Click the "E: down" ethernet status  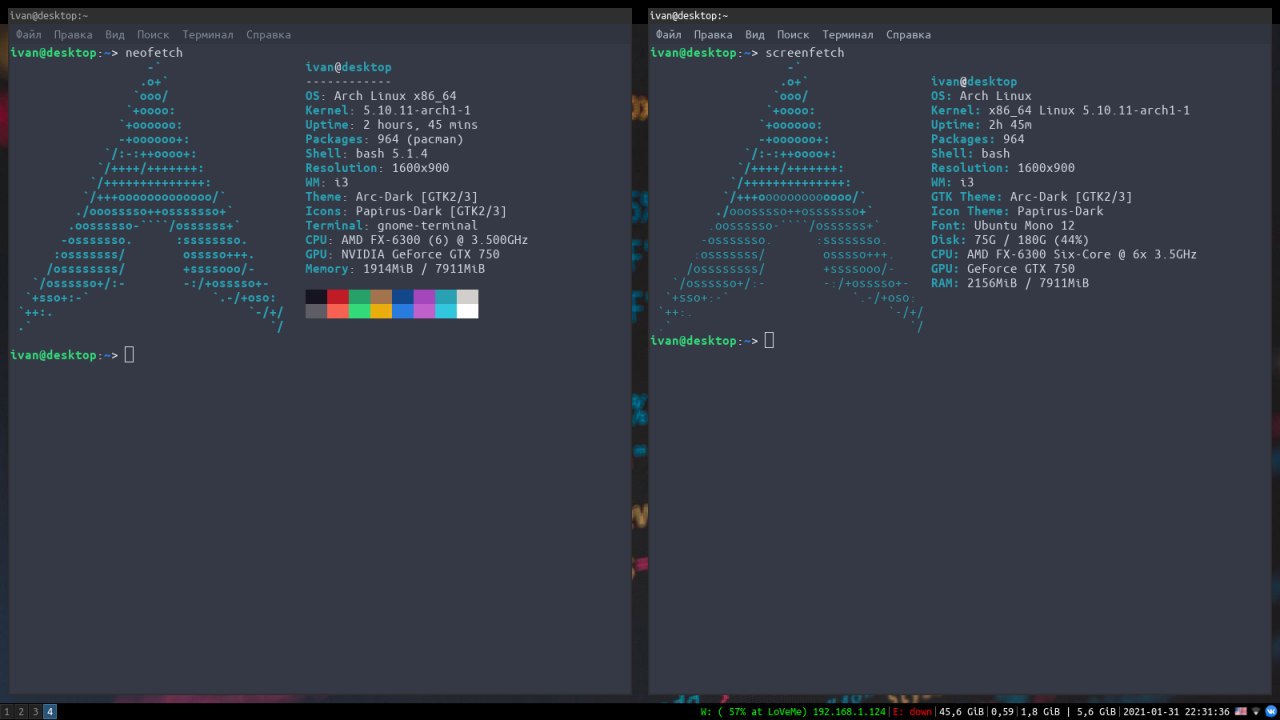pyautogui.click(x=911, y=712)
